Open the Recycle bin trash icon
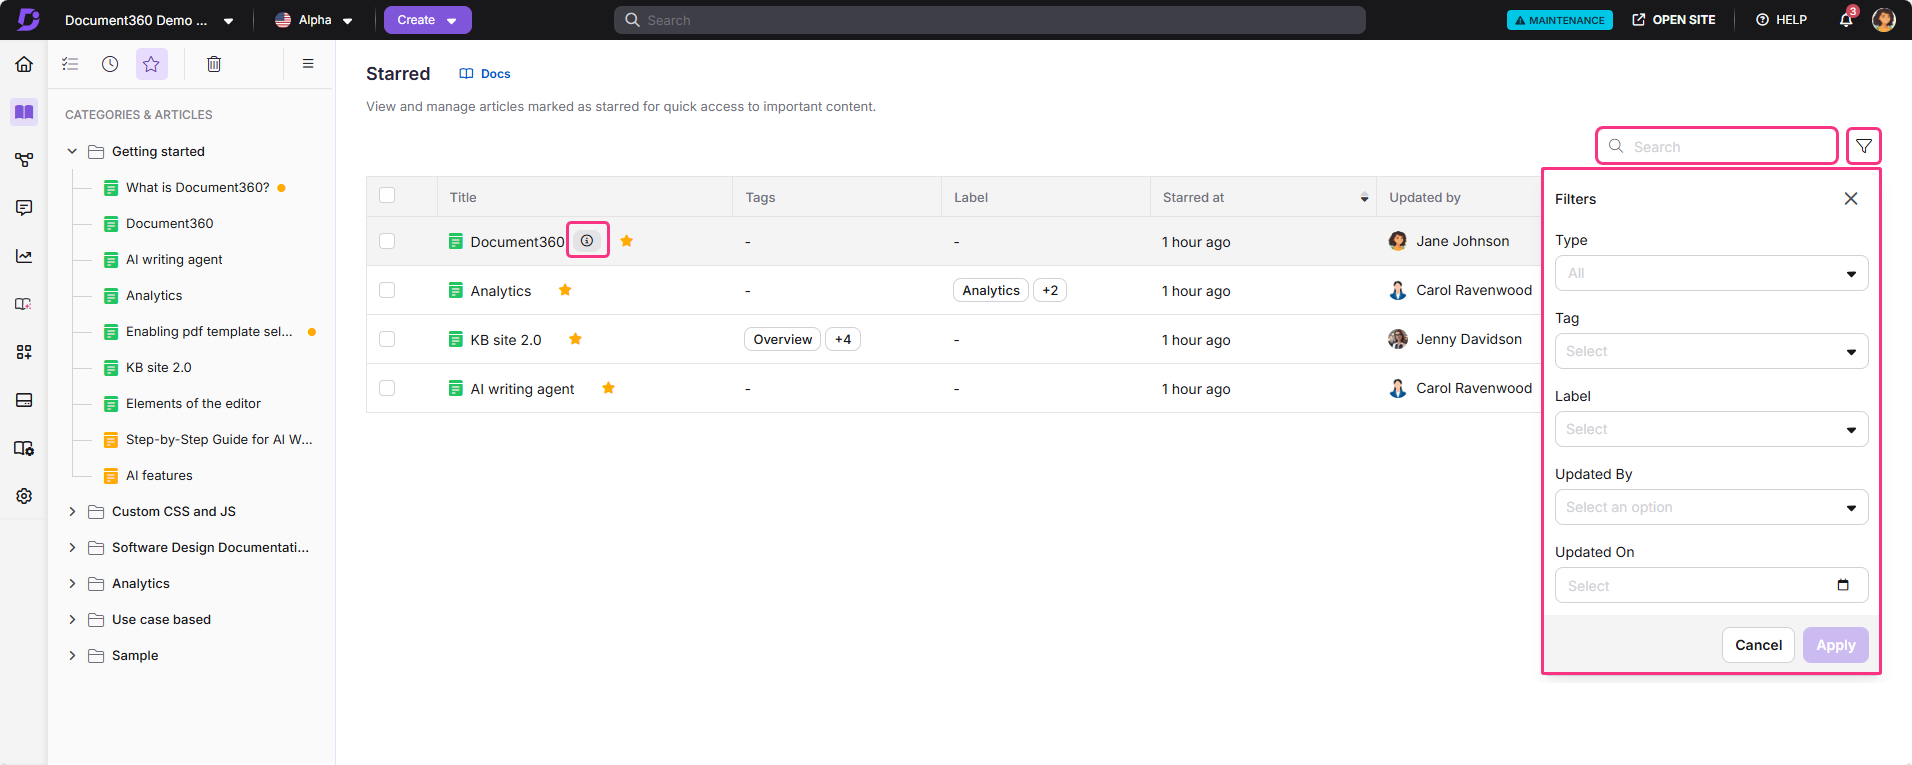The width and height of the screenshot is (1912, 765). tap(214, 64)
